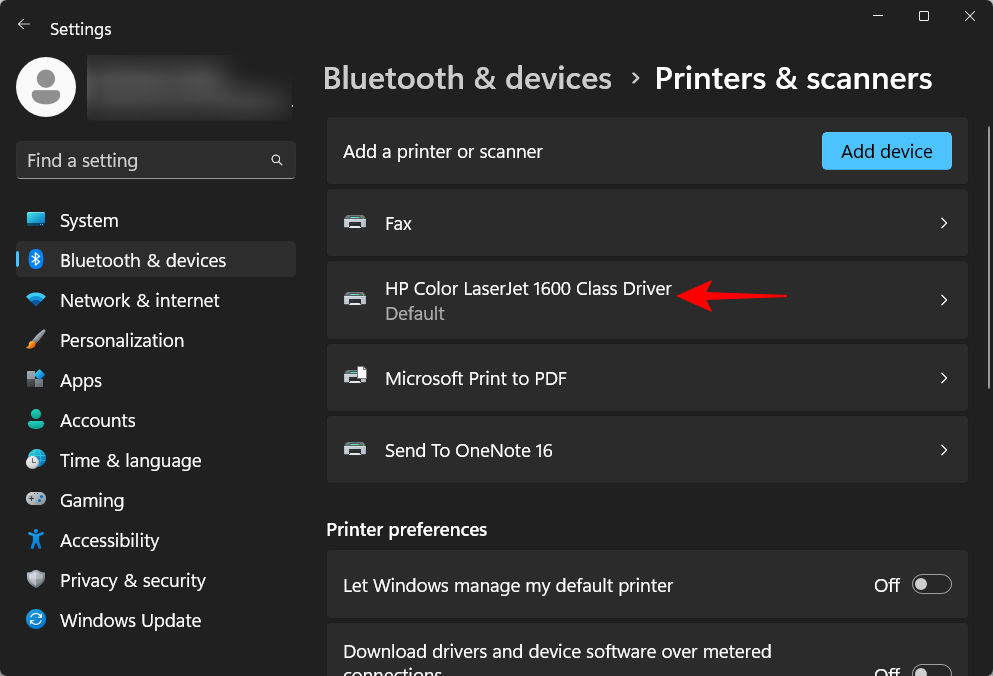The width and height of the screenshot is (993, 676).
Task: Select the Accessibility icon
Action: pos(36,540)
